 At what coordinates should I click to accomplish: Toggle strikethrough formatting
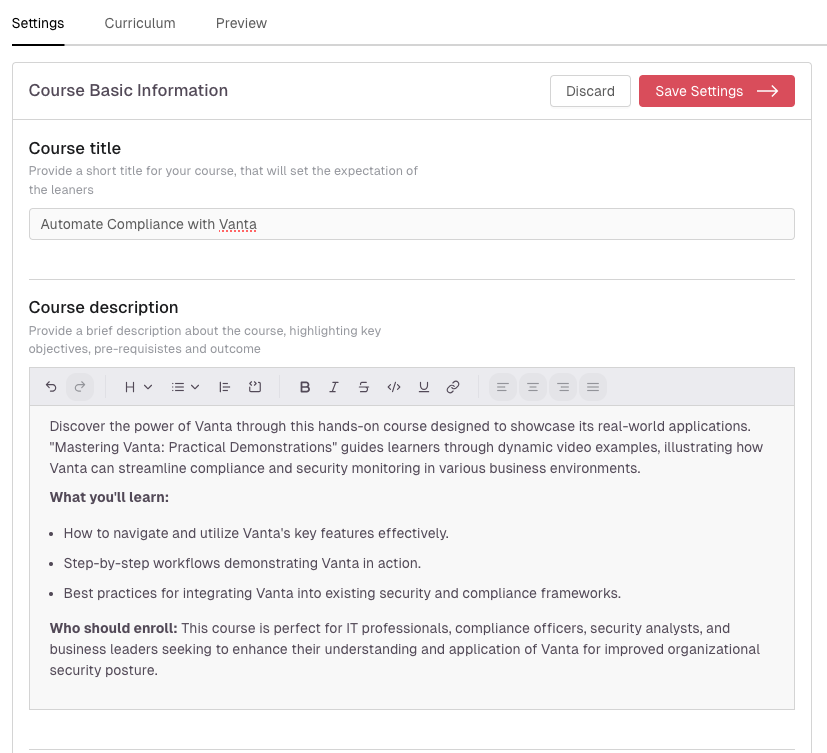(x=364, y=387)
